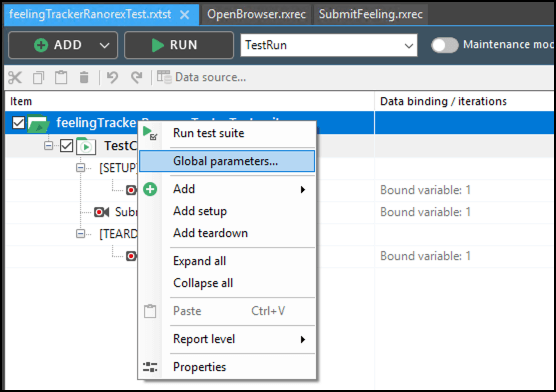Image resolution: width=556 pixels, height=392 pixels.
Task: Collapse the [TEARDOWN] node
Action: (x=80, y=234)
